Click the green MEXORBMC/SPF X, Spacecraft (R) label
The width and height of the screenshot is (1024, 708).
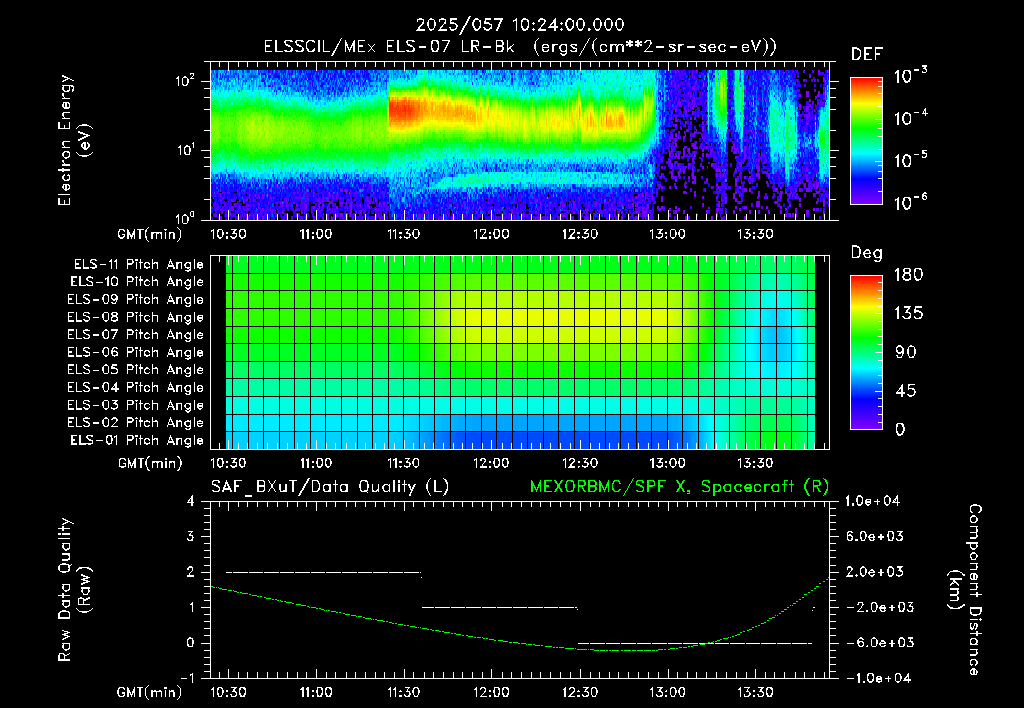coord(679,487)
